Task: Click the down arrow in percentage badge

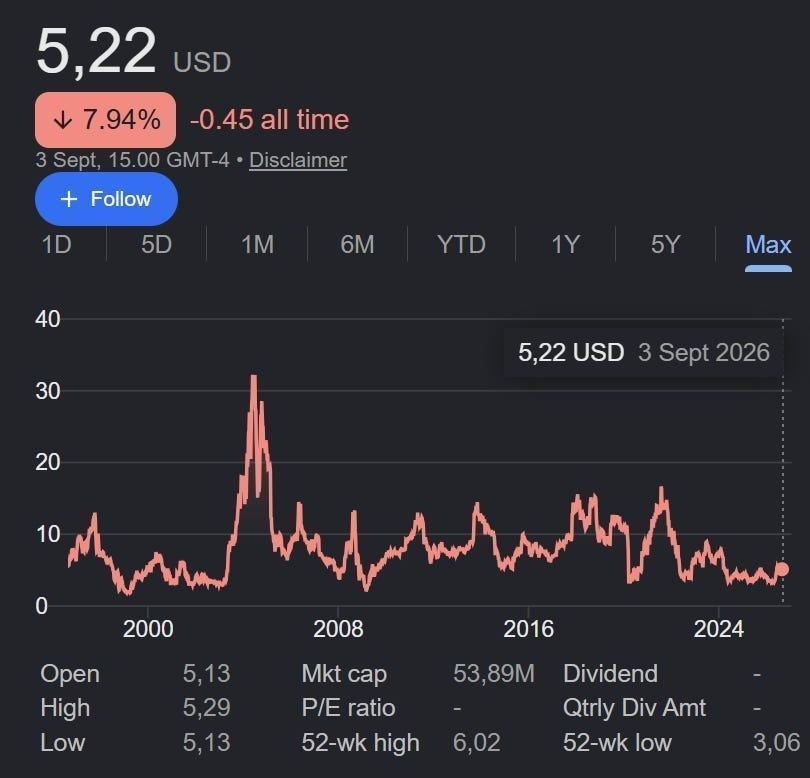Action: tap(63, 120)
